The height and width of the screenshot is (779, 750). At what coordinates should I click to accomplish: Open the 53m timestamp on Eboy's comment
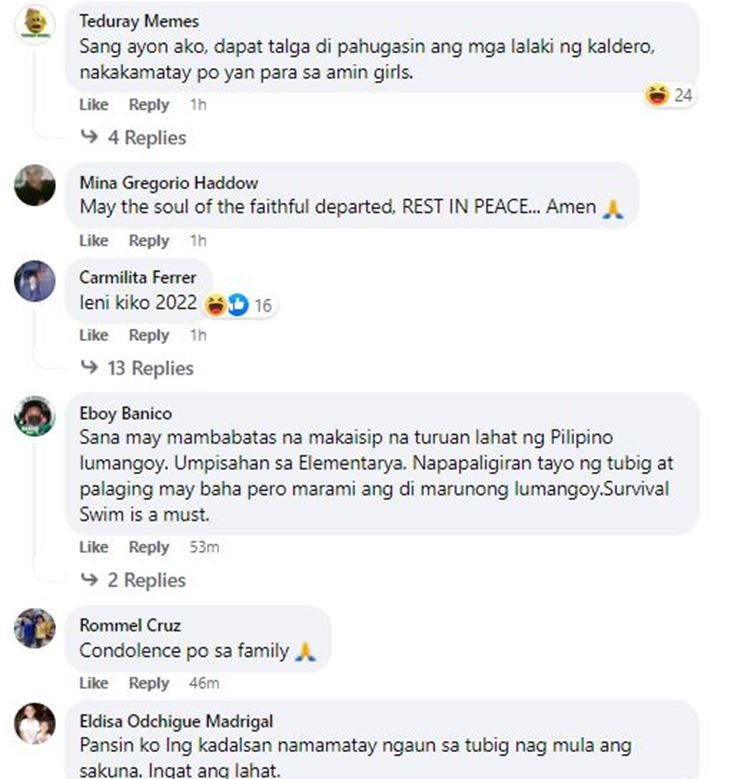pos(204,547)
